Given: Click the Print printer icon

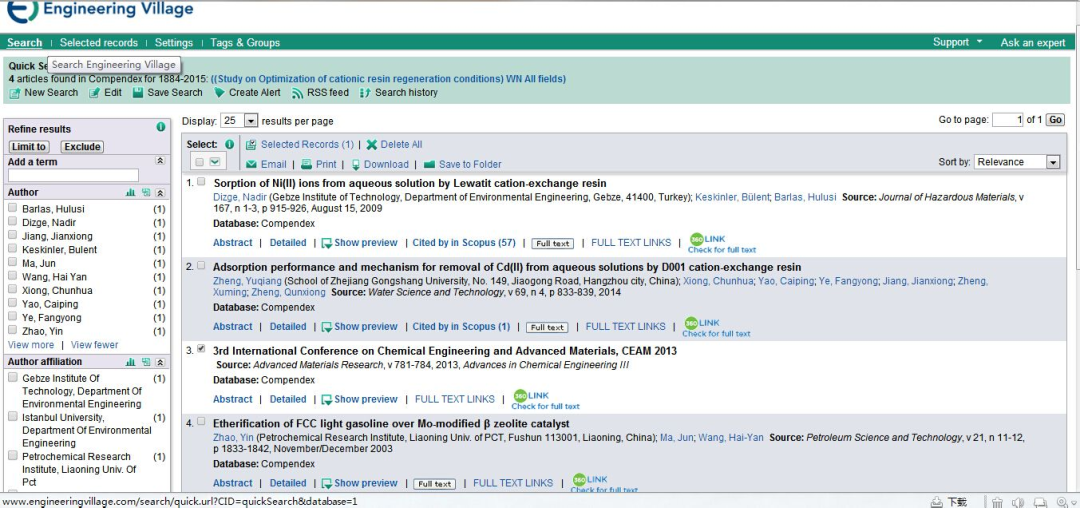Looking at the screenshot, I should tap(307, 165).
